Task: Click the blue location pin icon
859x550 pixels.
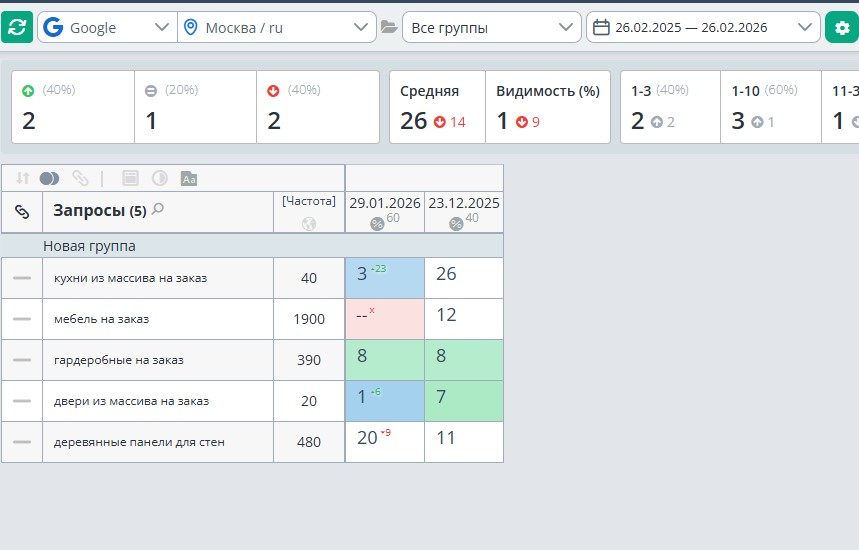Action: pyautogui.click(x=190, y=27)
